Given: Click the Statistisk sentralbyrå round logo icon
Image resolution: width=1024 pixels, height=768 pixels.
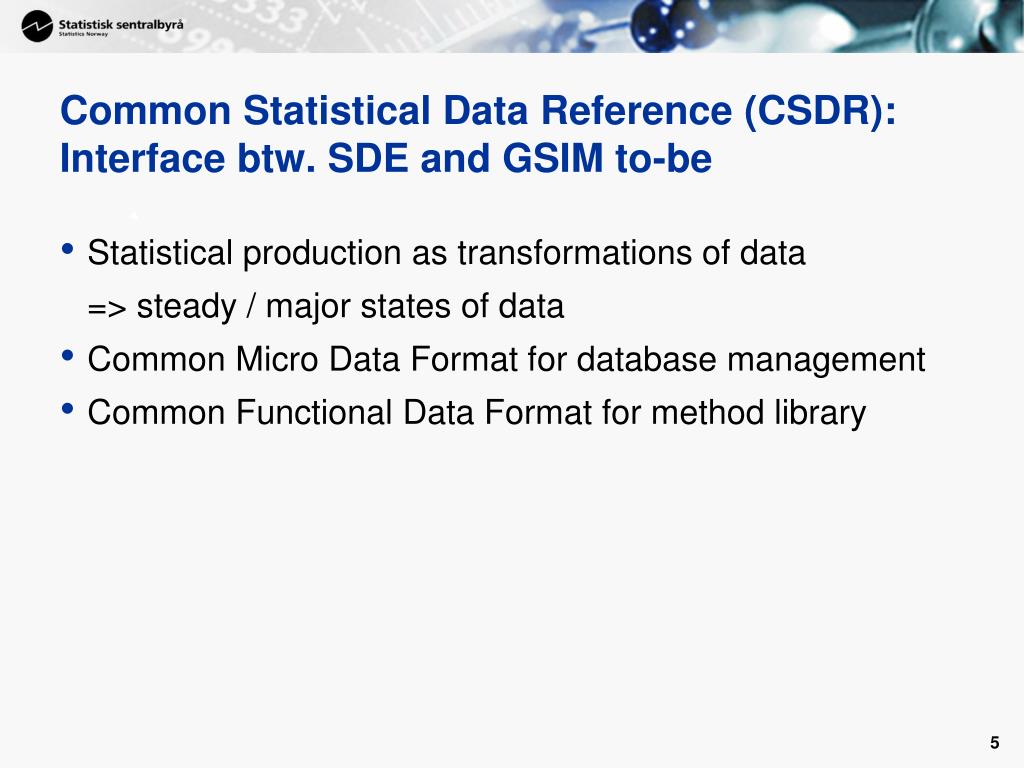Looking at the screenshot, I should 37,27.
